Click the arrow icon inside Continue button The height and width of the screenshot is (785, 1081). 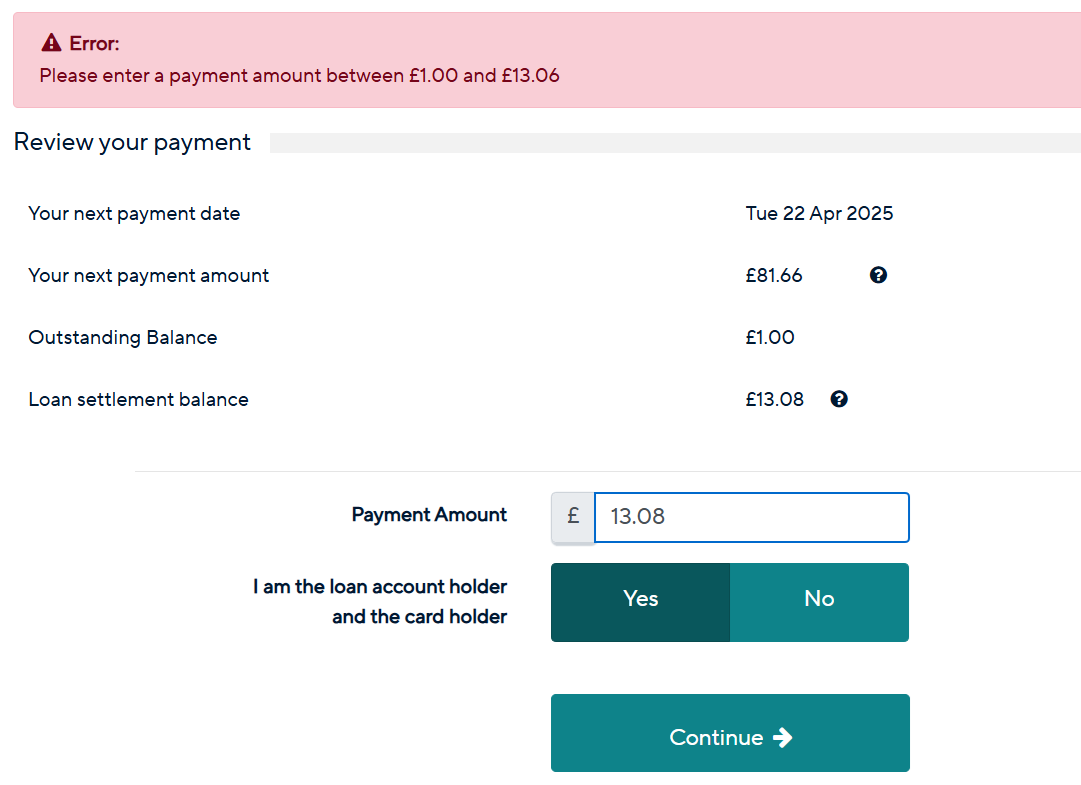click(782, 737)
